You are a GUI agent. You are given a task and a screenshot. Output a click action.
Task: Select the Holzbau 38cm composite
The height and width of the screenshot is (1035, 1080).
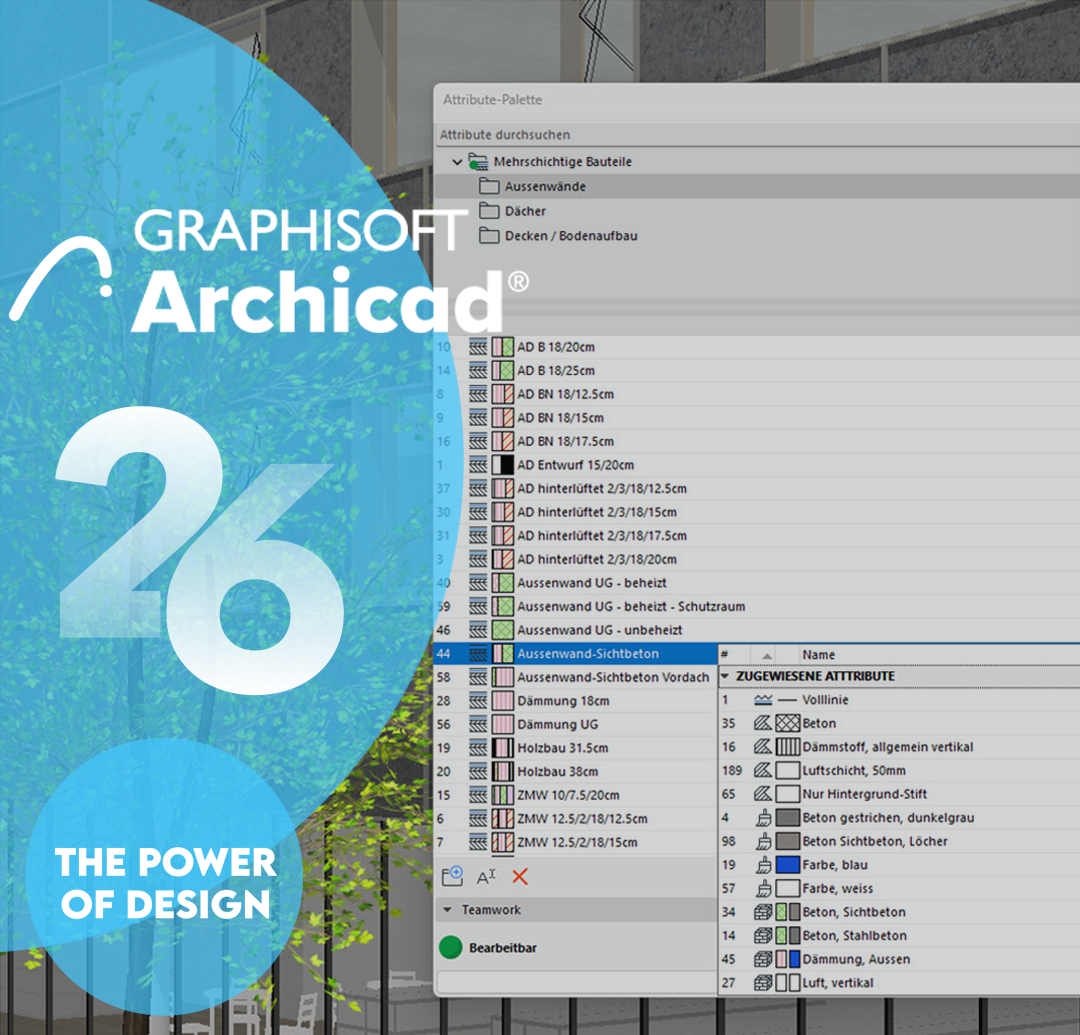coord(576,772)
